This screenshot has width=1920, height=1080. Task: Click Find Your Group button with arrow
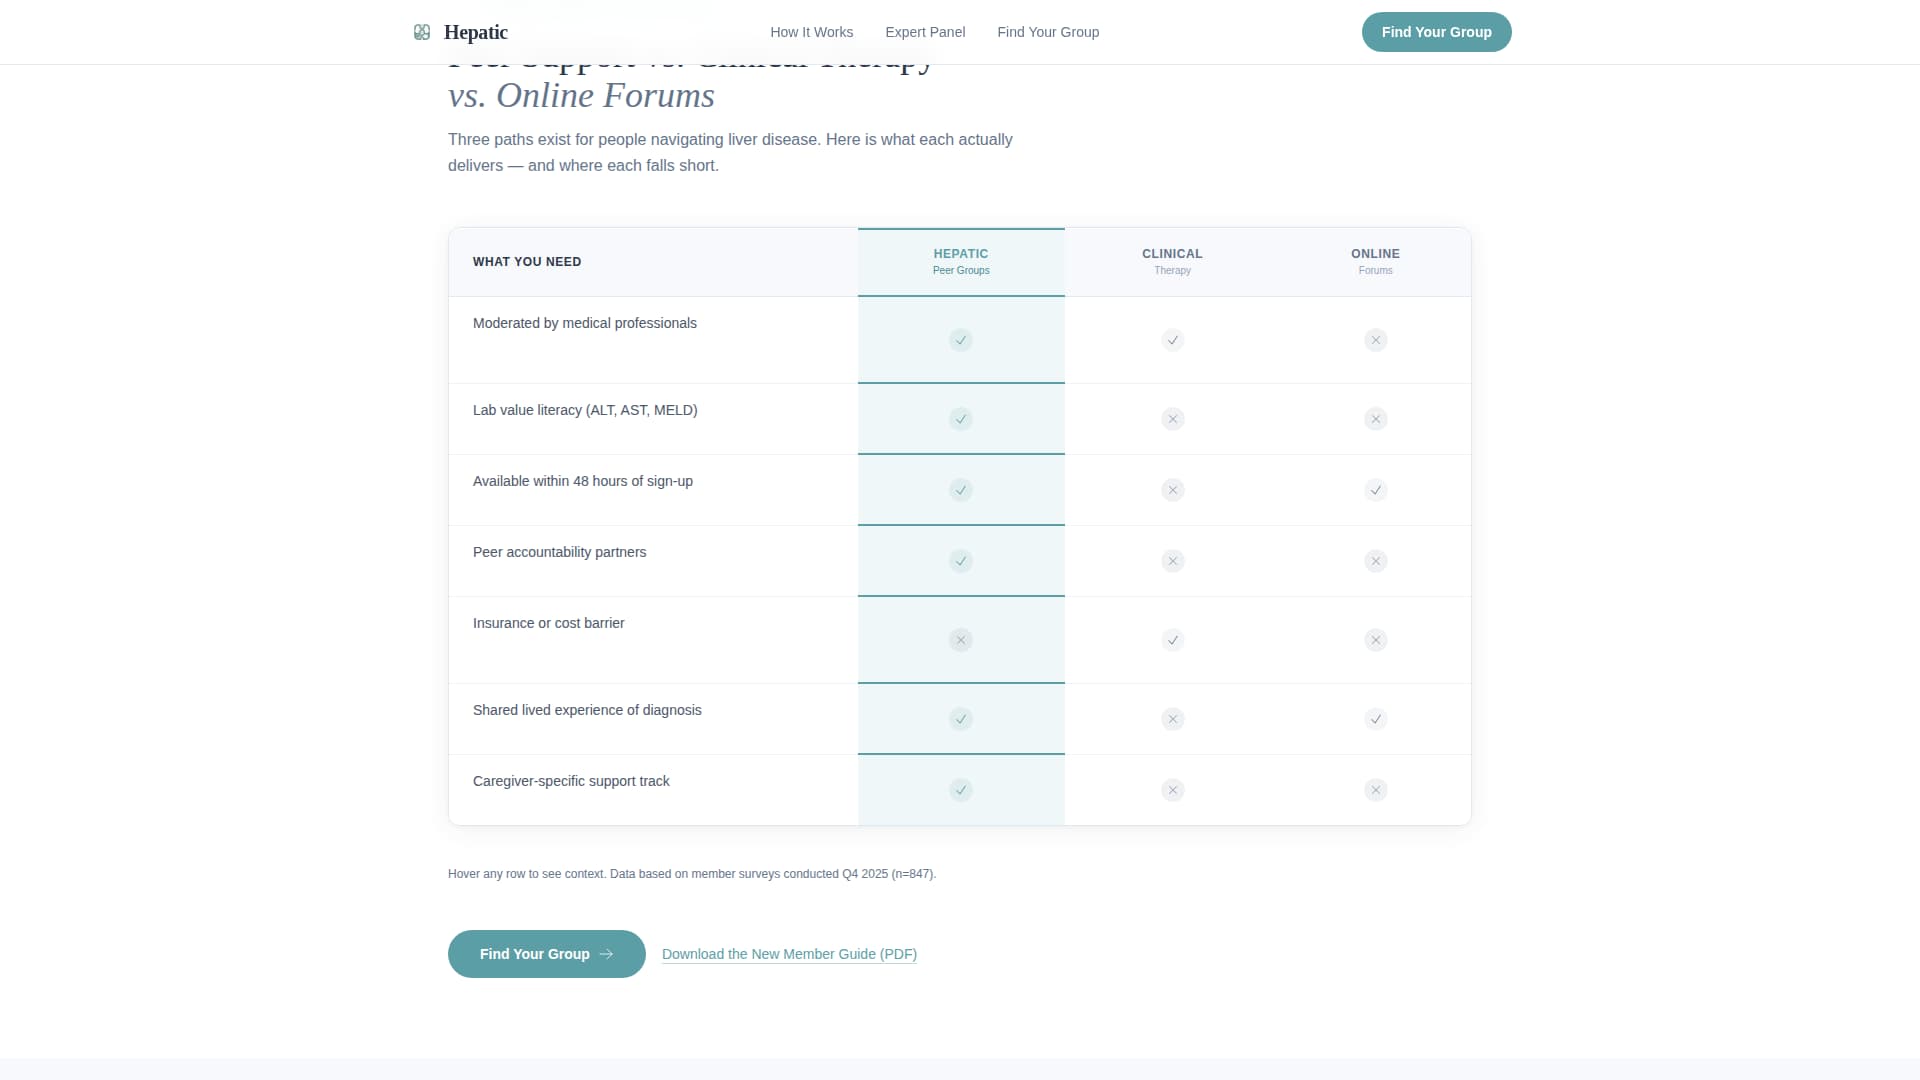[547, 954]
